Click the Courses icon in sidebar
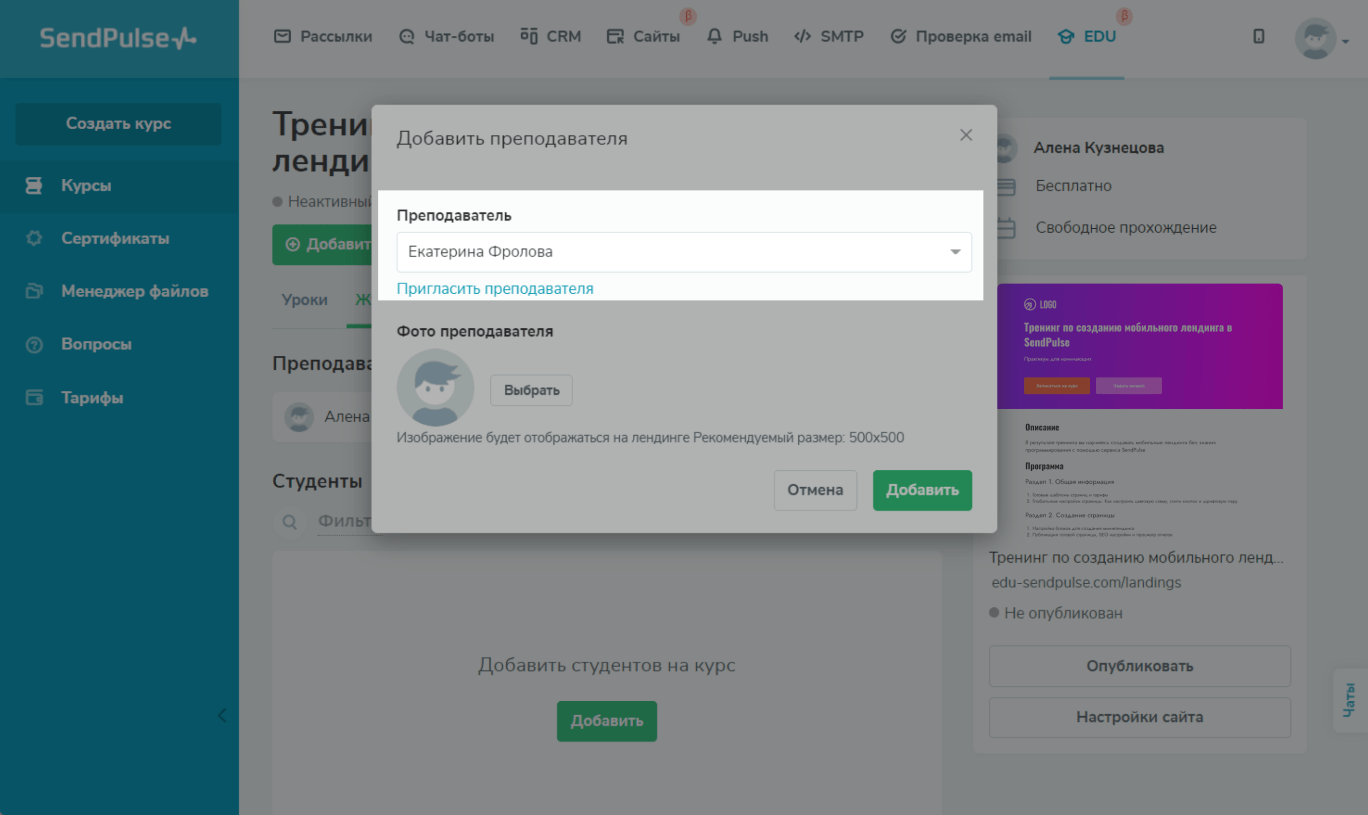The image size is (1368, 815). [34, 186]
